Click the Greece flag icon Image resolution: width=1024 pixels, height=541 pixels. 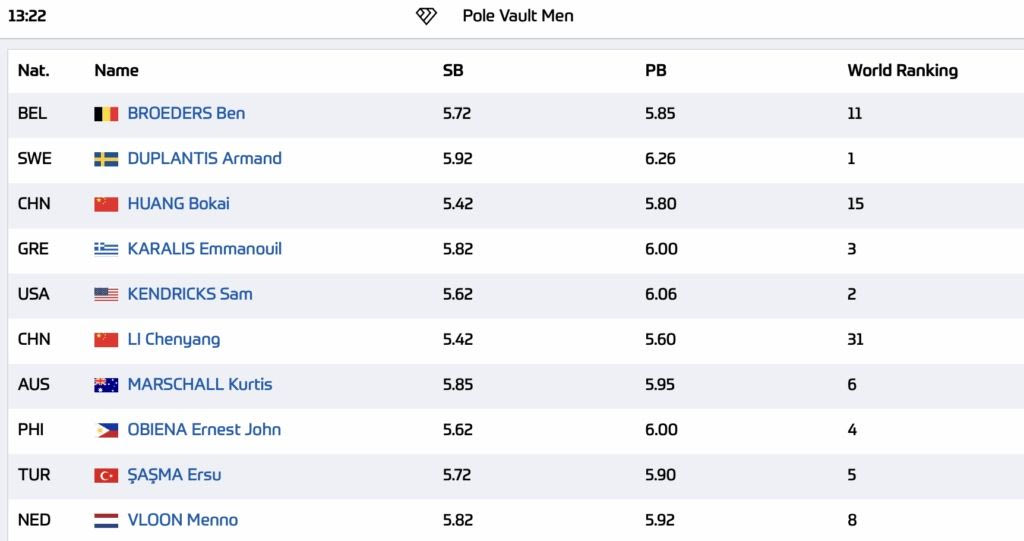(x=106, y=249)
